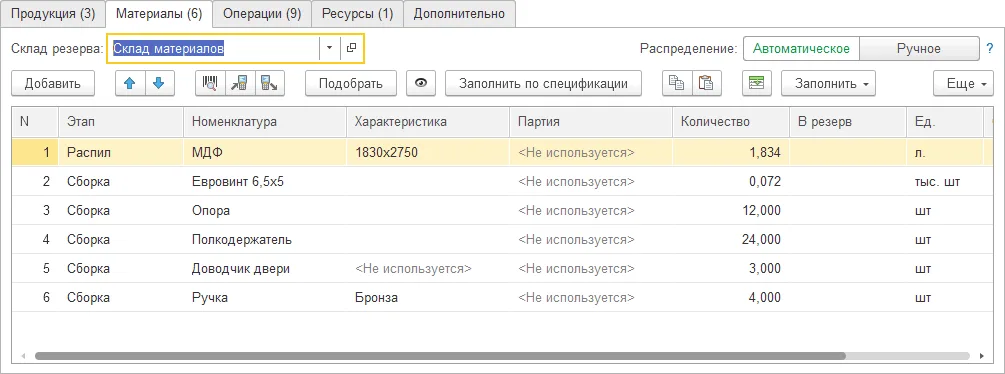Viewport: 1005px width, 374px height.
Task: Click the N column header
Action: pos(35,122)
